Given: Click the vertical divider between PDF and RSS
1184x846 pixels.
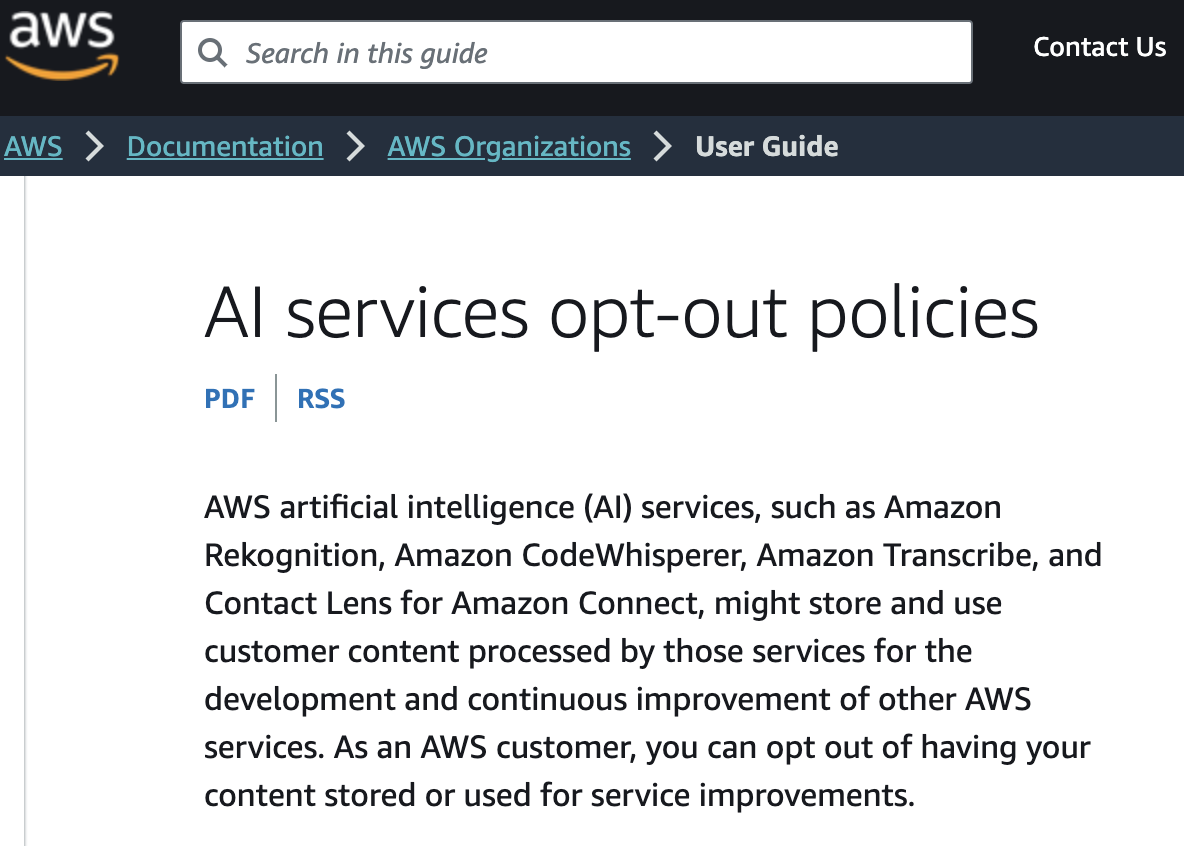Looking at the screenshot, I should point(276,399).
